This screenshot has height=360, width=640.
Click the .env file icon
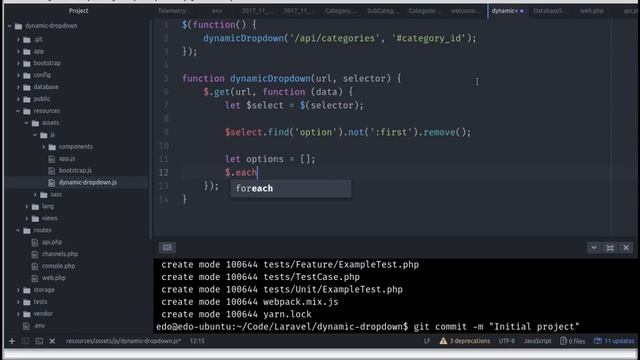tap(27, 326)
